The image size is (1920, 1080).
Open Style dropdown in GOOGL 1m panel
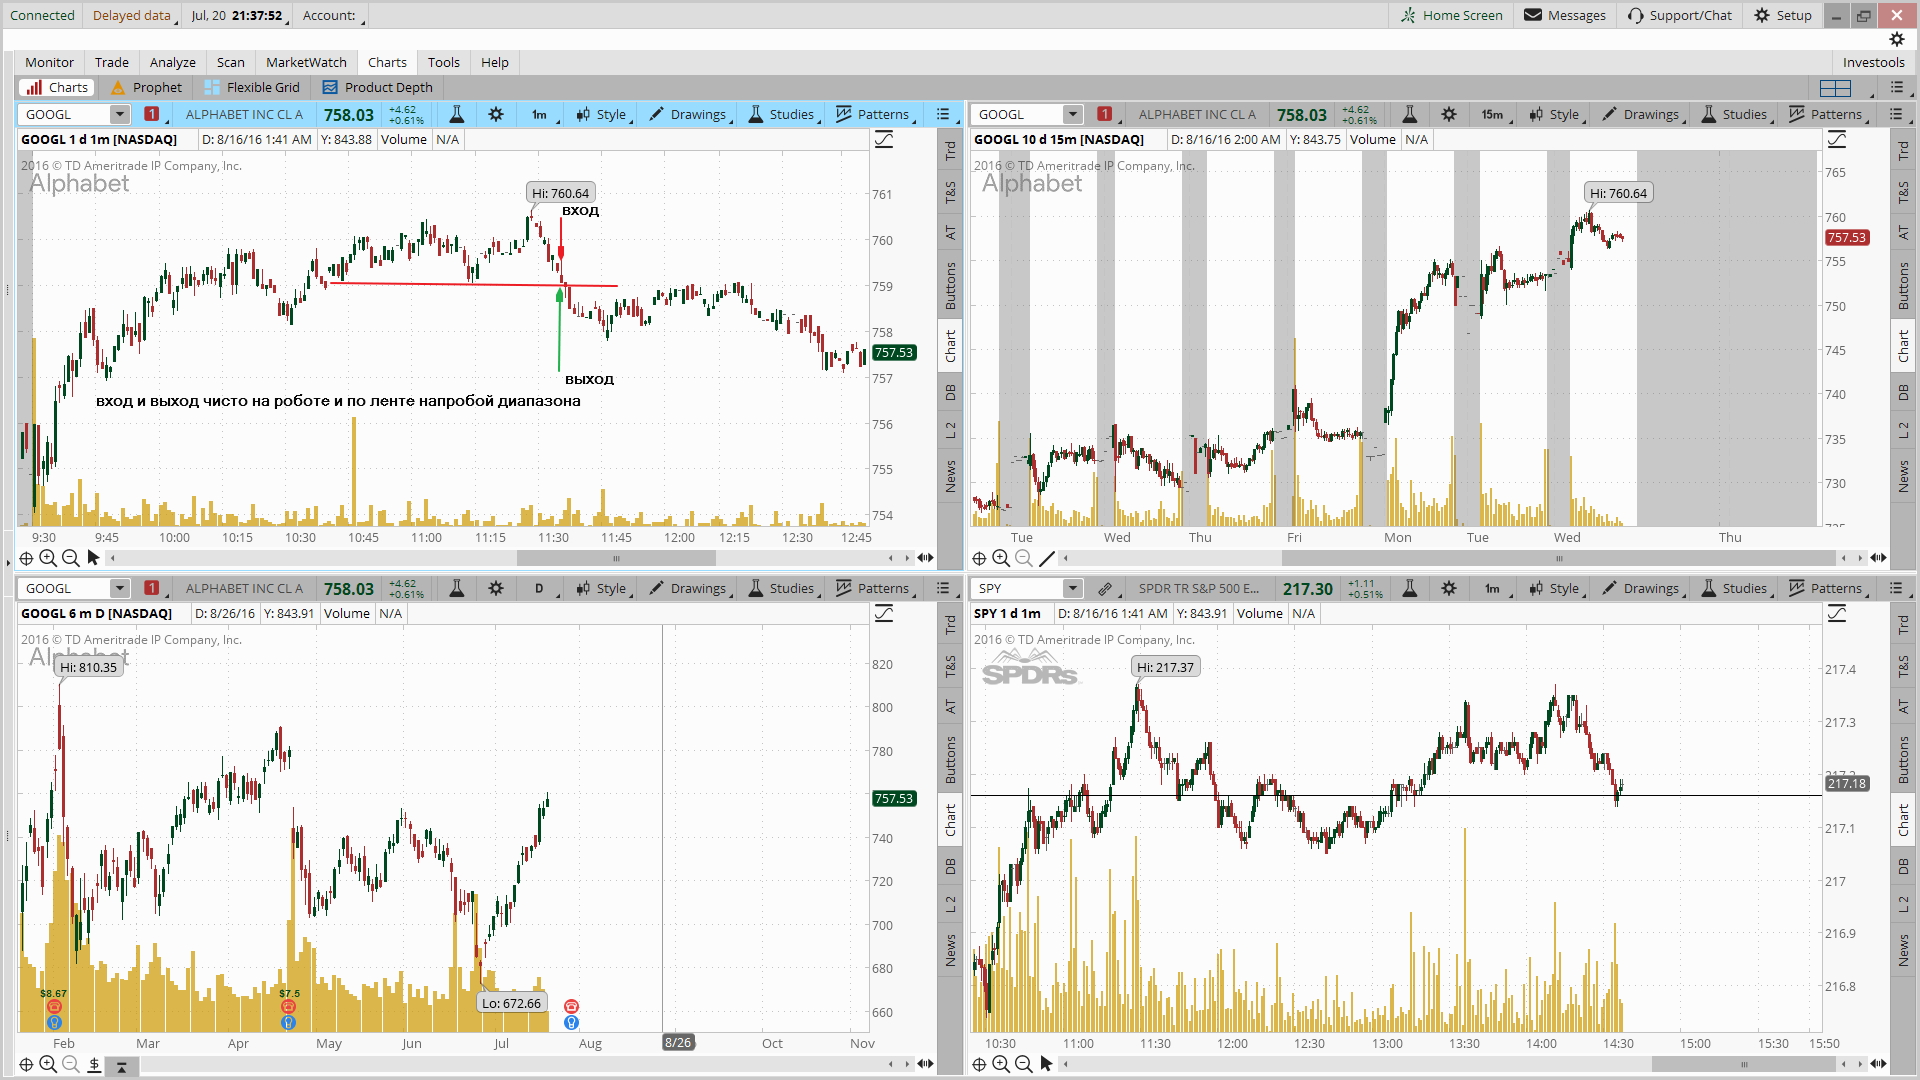pyautogui.click(x=603, y=114)
